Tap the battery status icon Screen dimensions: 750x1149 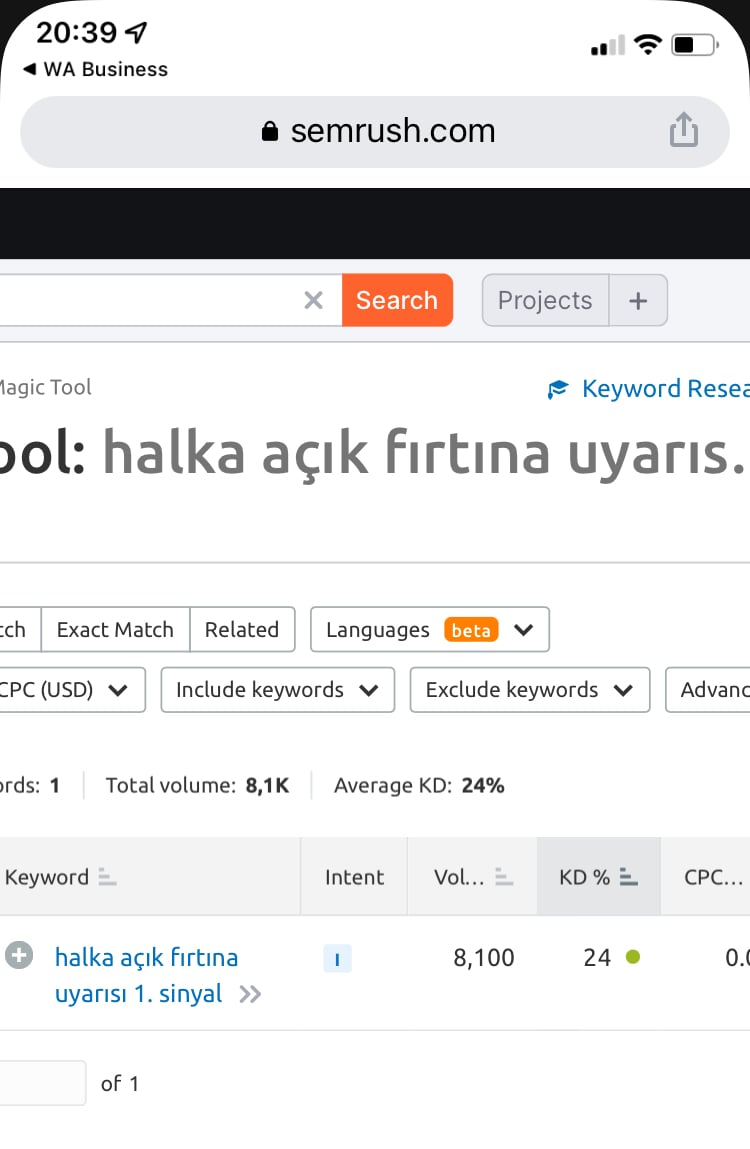pos(695,45)
